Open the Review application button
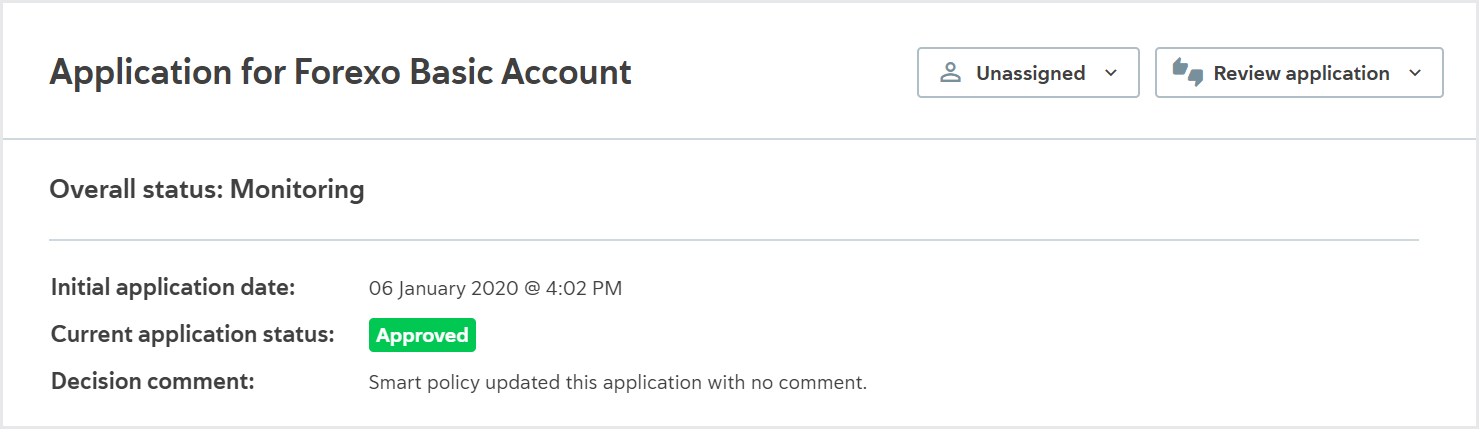 pyautogui.click(x=1299, y=72)
